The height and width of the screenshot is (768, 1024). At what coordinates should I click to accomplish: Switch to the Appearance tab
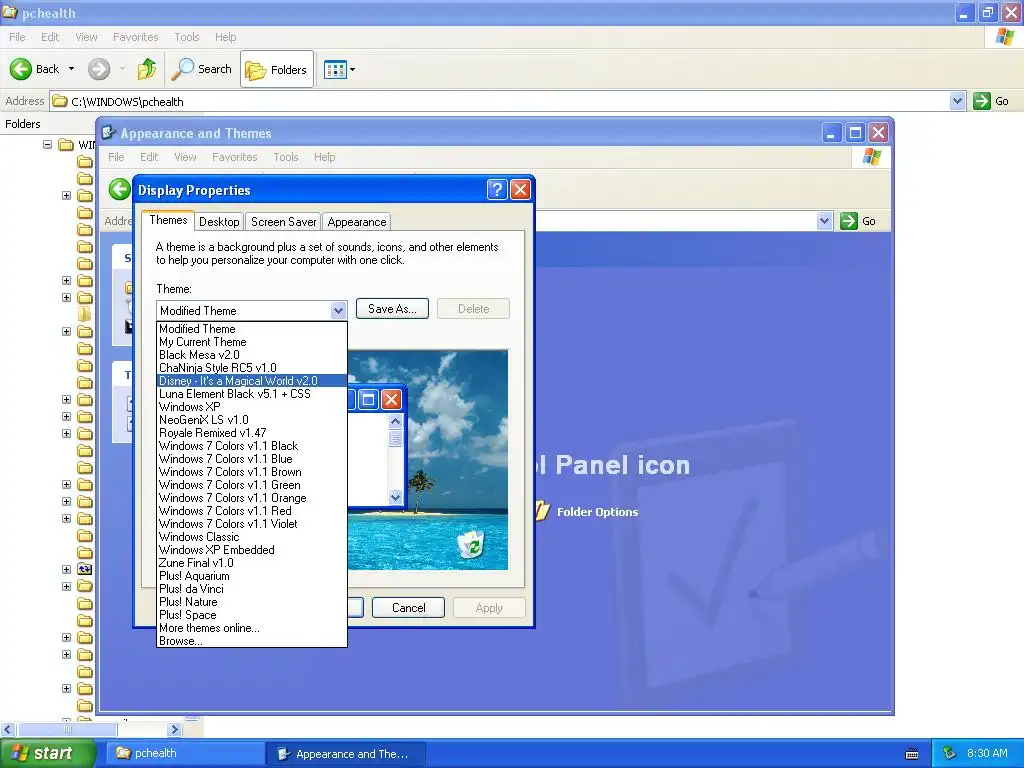357,222
